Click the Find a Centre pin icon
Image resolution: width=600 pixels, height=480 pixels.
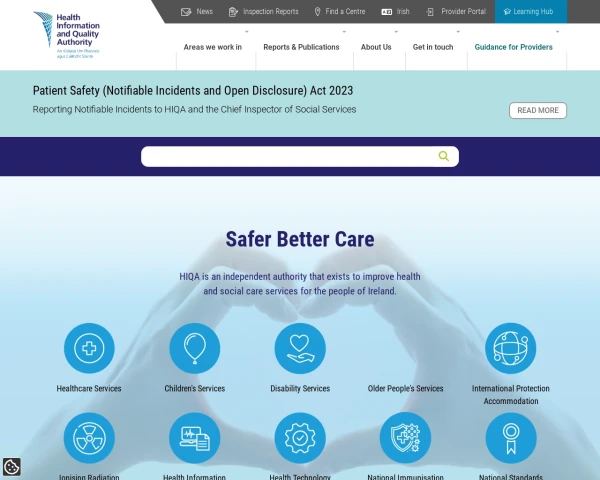[x=317, y=12]
